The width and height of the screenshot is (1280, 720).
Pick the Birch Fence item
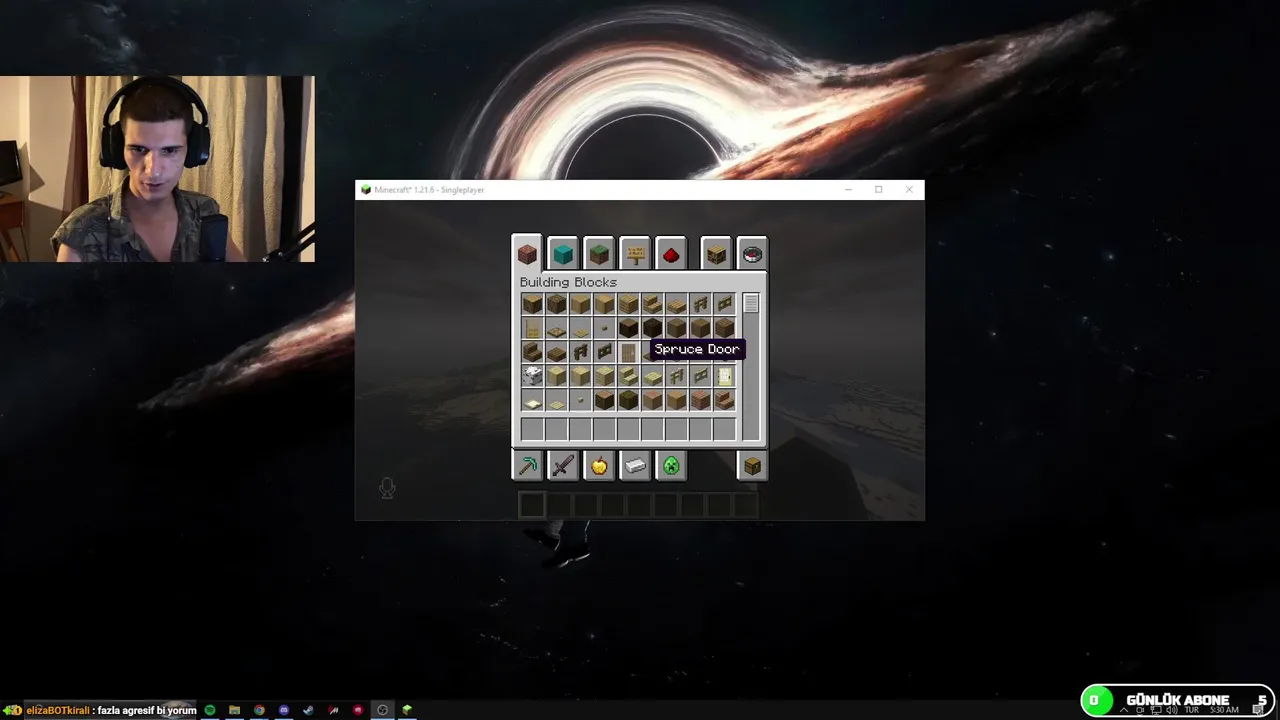pyautogui.click(x=676, y=376)
